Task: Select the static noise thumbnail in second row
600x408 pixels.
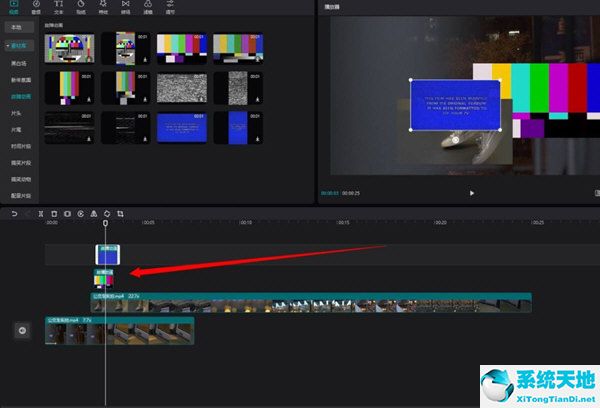Action: coord(181,87)
